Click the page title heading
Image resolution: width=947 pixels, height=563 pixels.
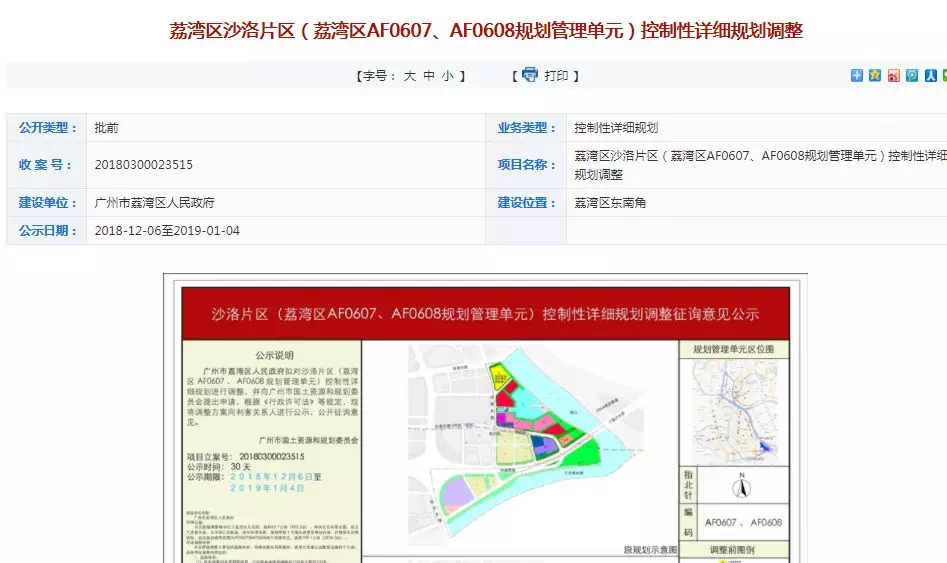point(486,30)
